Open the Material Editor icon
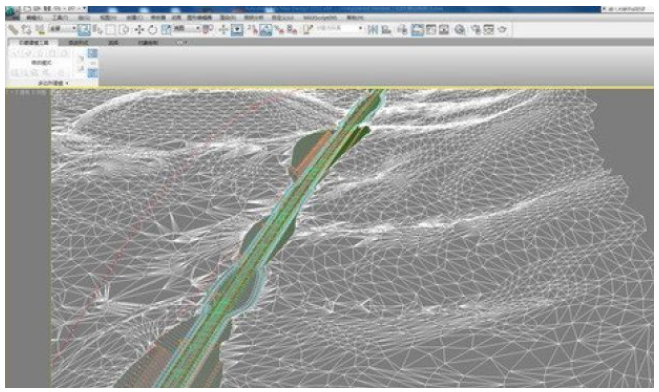This screenshot has height=392, width=659. [460, 29]
